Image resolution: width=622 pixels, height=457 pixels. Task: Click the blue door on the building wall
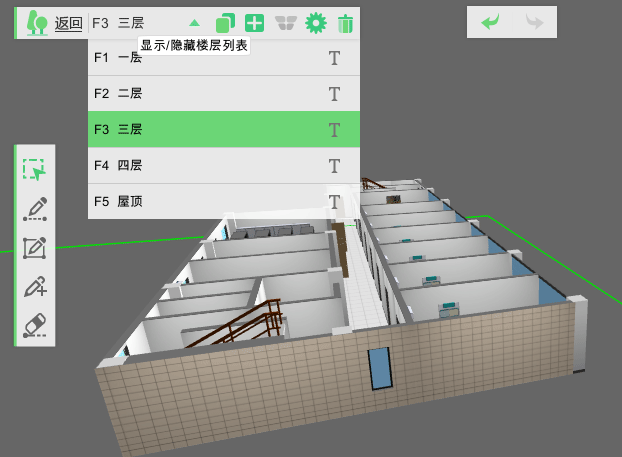click(x=380, y=369)
